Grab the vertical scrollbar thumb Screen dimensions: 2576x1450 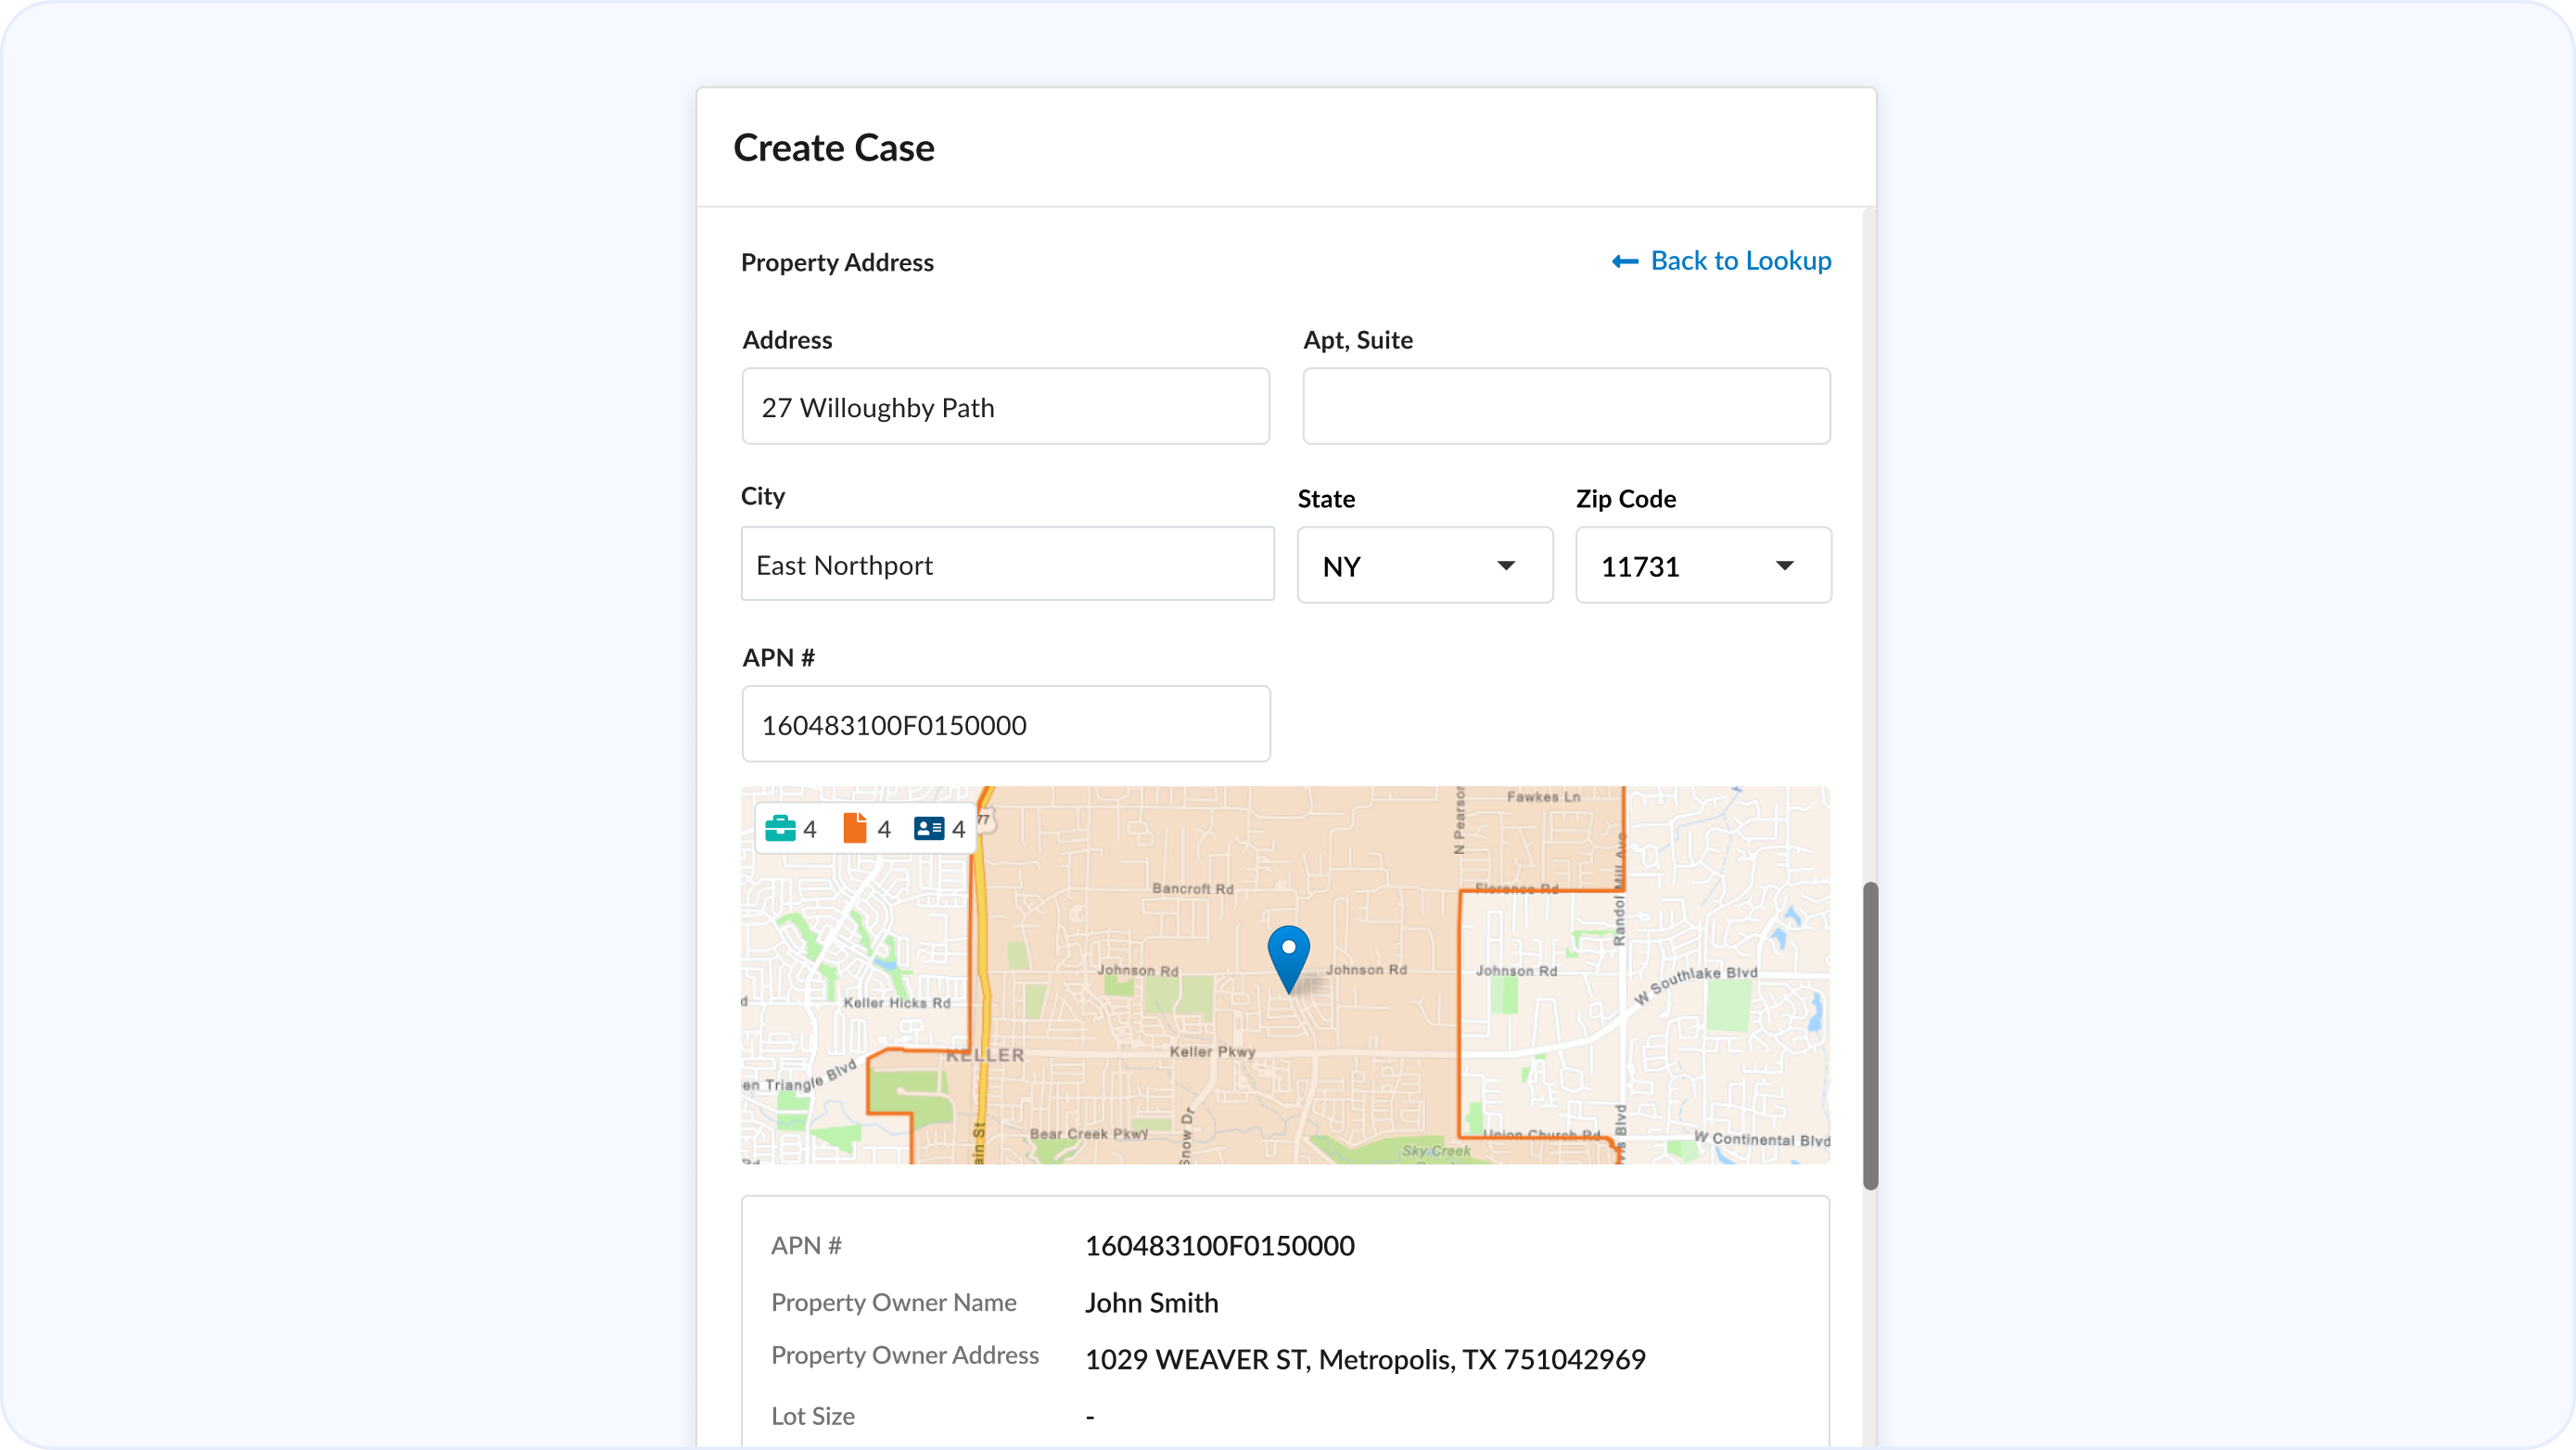(1870, 1035)
